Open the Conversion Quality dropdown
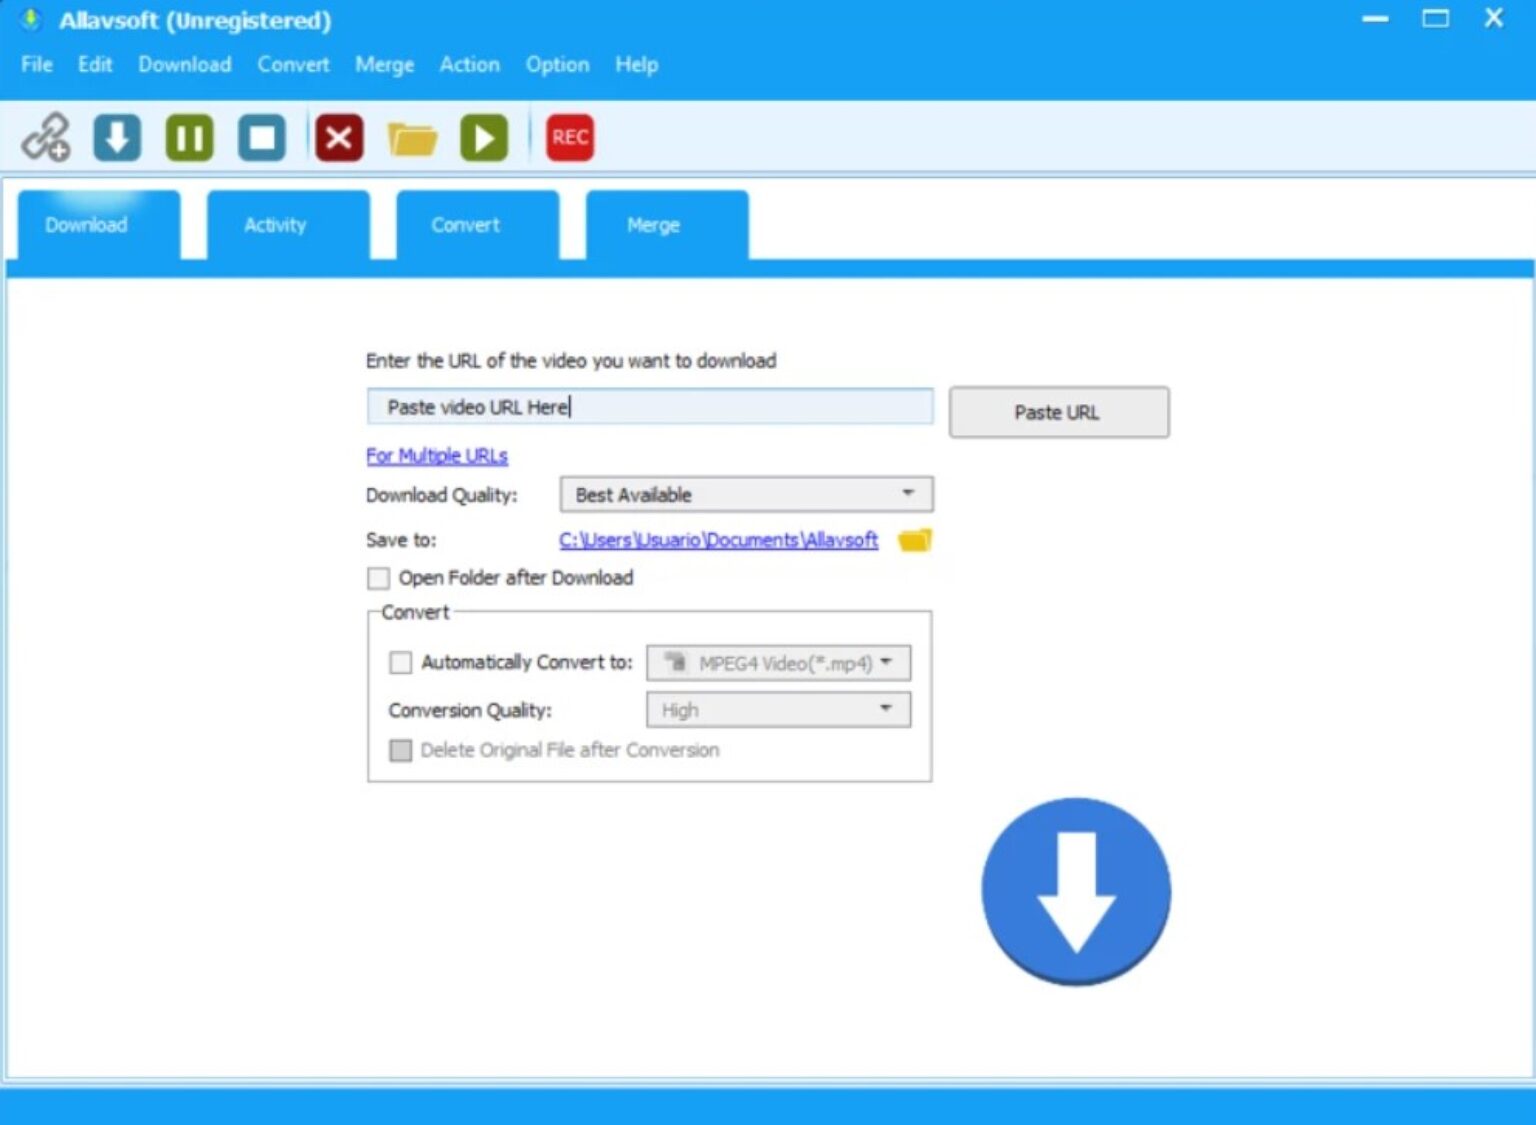The height and width of the screenshot is (1125, 1536). coord(884,709)
